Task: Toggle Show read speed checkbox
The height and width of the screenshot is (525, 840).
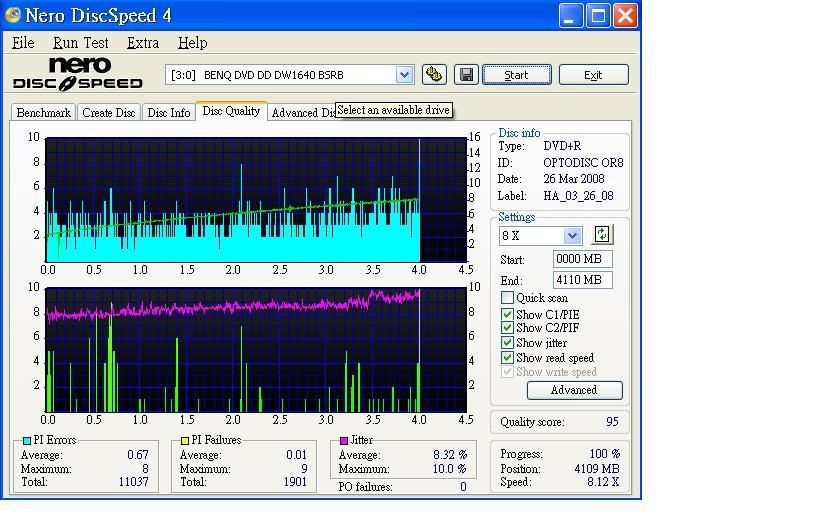Action: click(507, 357)
